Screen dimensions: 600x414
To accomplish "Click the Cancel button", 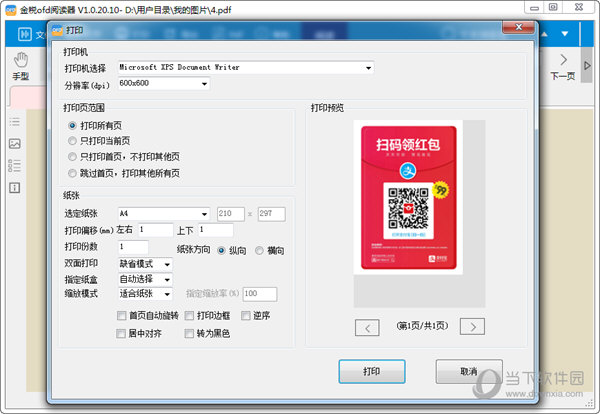I will (469, 371).
